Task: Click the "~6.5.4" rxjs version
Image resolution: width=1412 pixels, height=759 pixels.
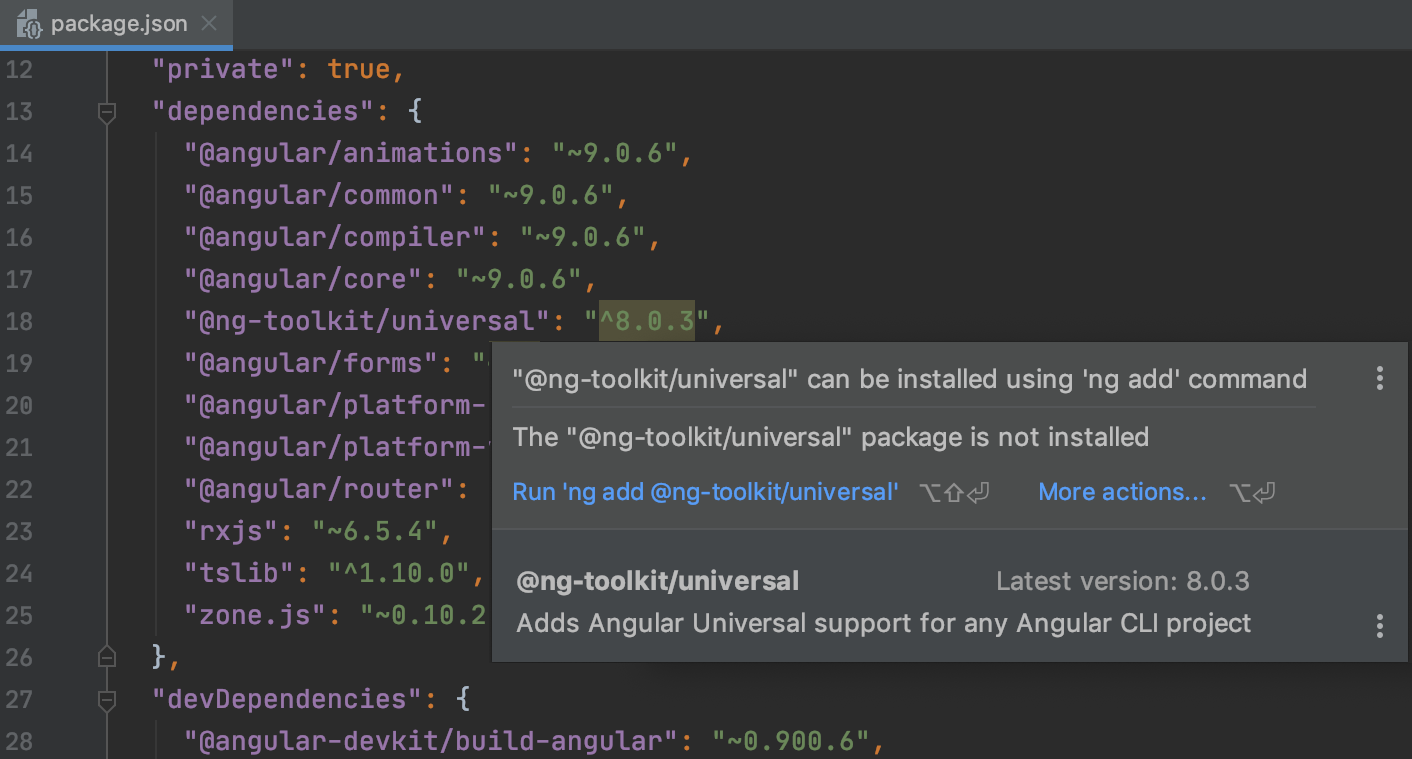Action: tap(375, 531)
